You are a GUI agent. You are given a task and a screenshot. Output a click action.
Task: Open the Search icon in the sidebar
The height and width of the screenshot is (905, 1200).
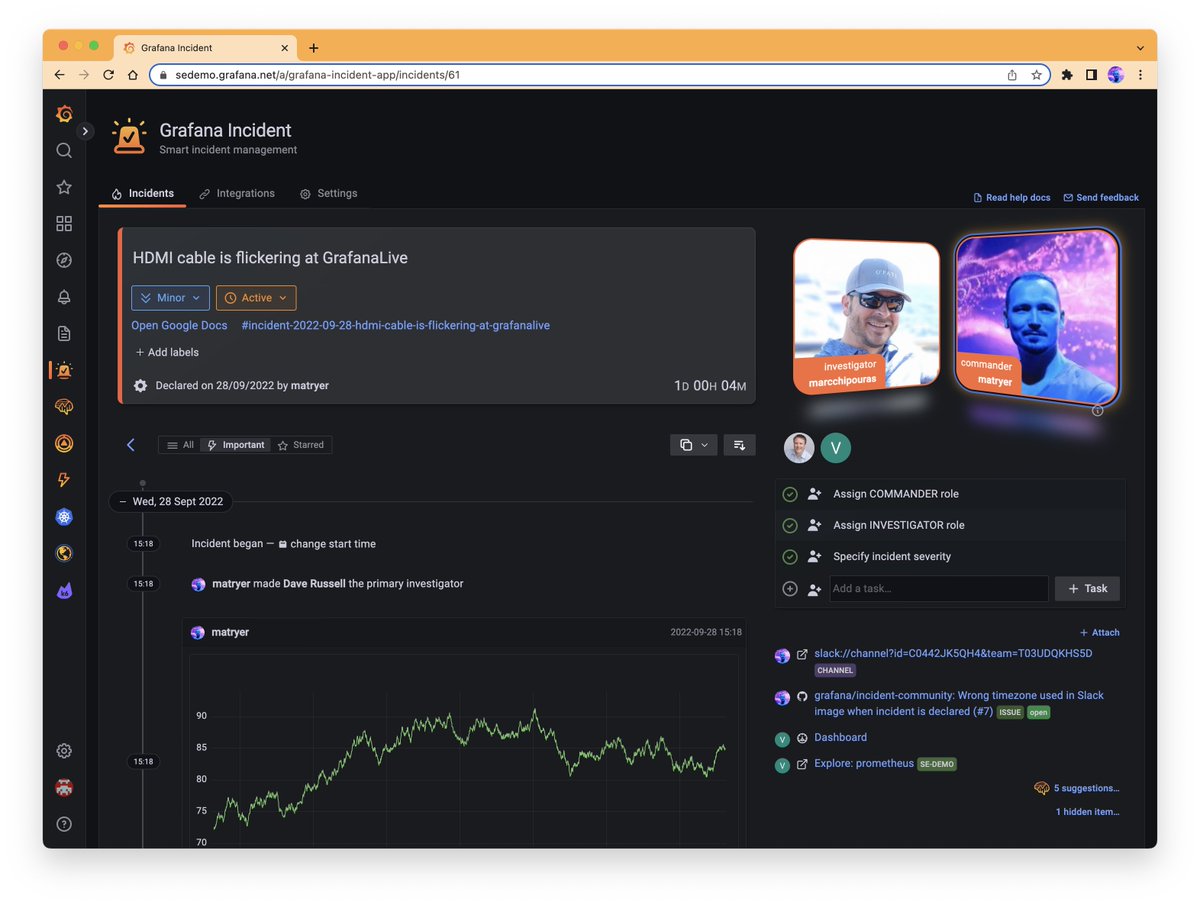[64, 150]
